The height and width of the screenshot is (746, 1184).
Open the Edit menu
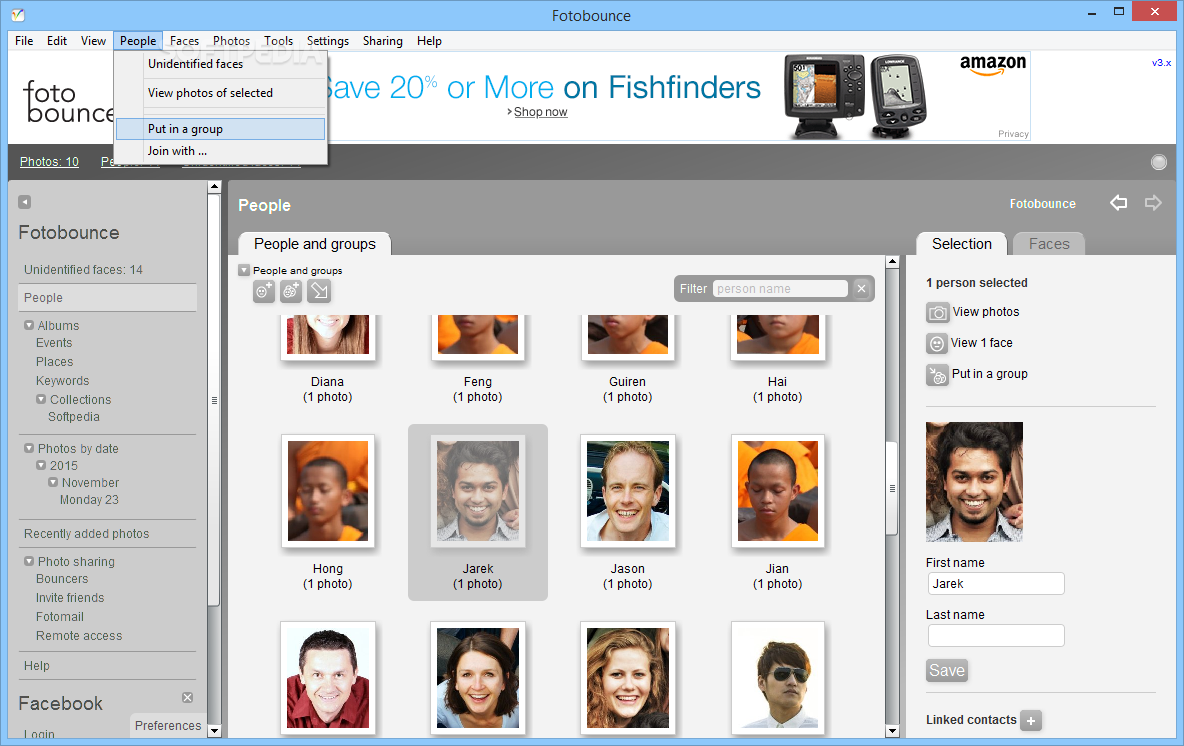(x=57, y=41)
